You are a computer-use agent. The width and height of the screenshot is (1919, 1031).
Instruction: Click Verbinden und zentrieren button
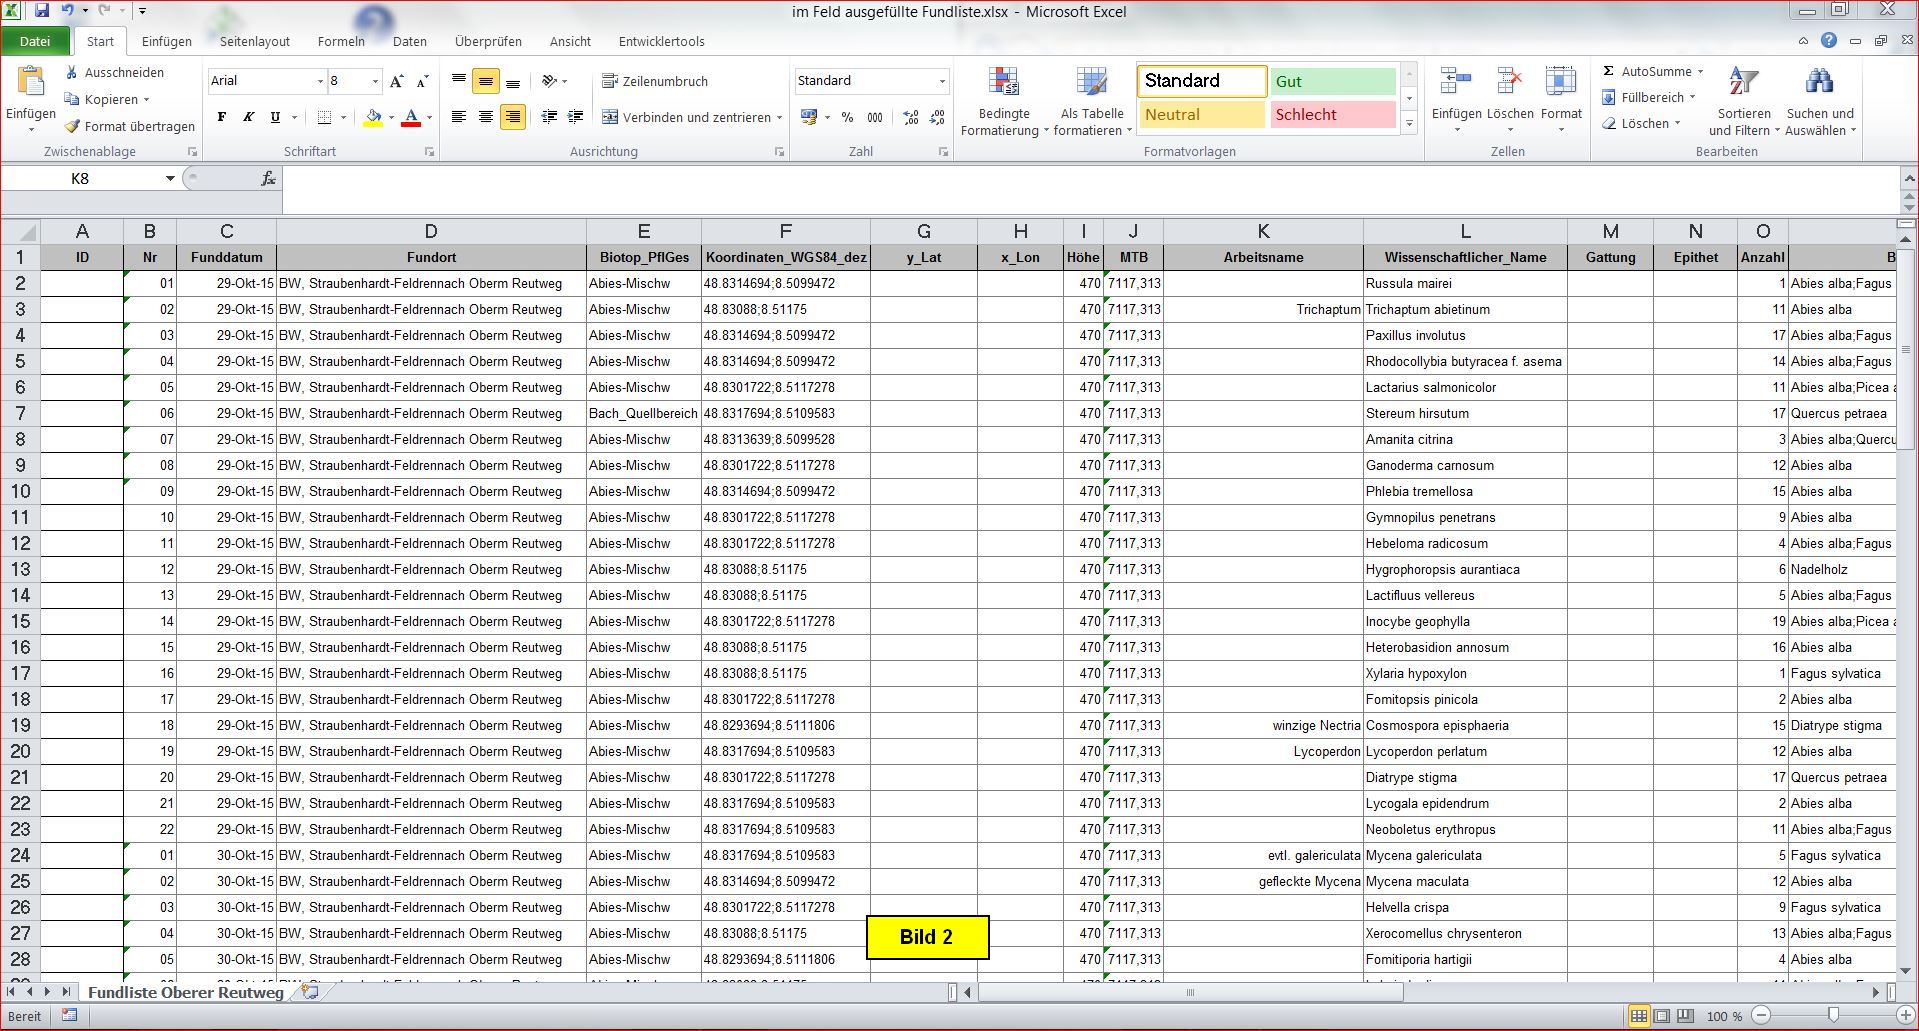pos(692,118)
